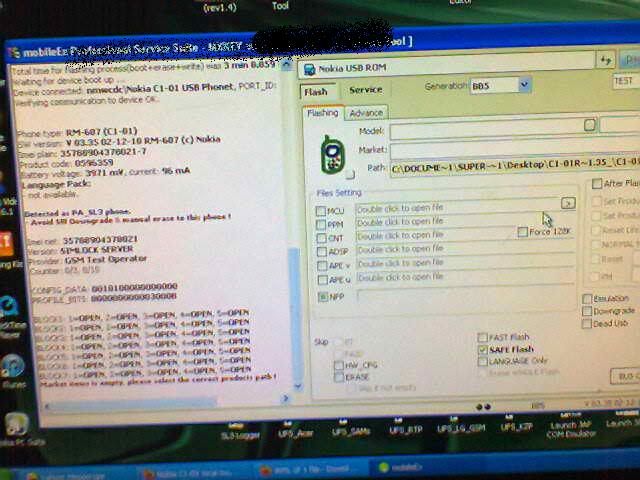640x480 pixels.
Task: Tick the ERASE skip checkbox
Action: 338,377
